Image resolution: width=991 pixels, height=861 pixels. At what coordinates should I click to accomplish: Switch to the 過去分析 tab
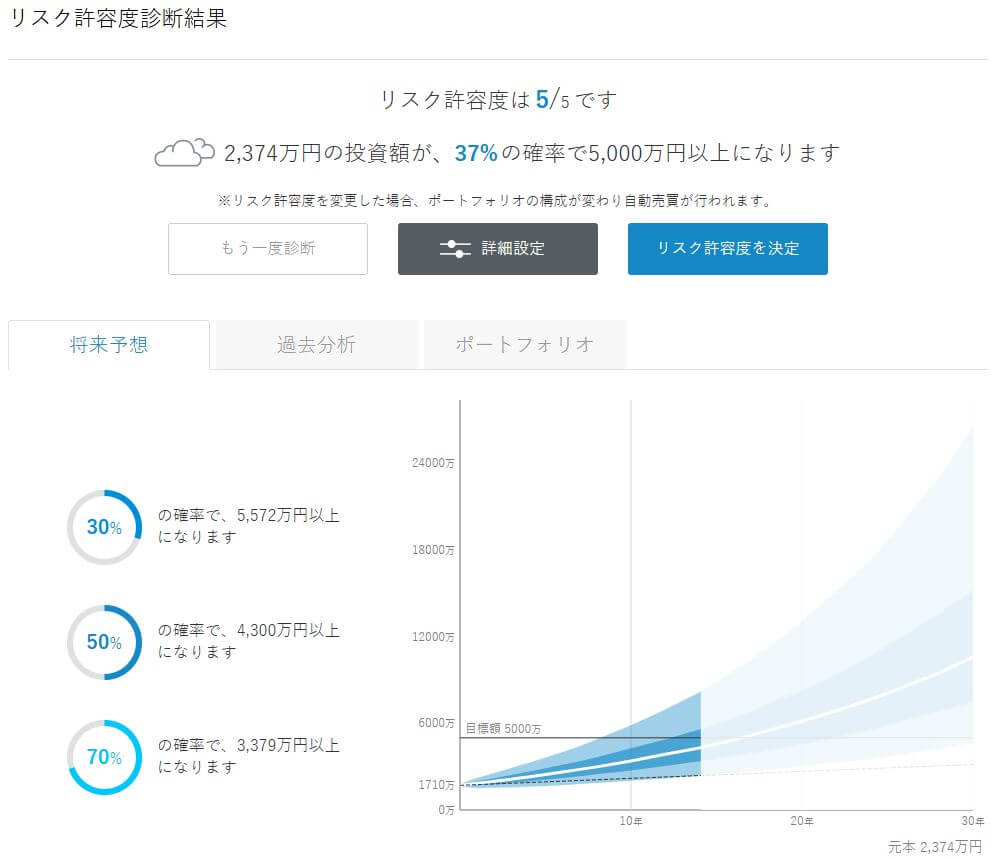[316, 345]
